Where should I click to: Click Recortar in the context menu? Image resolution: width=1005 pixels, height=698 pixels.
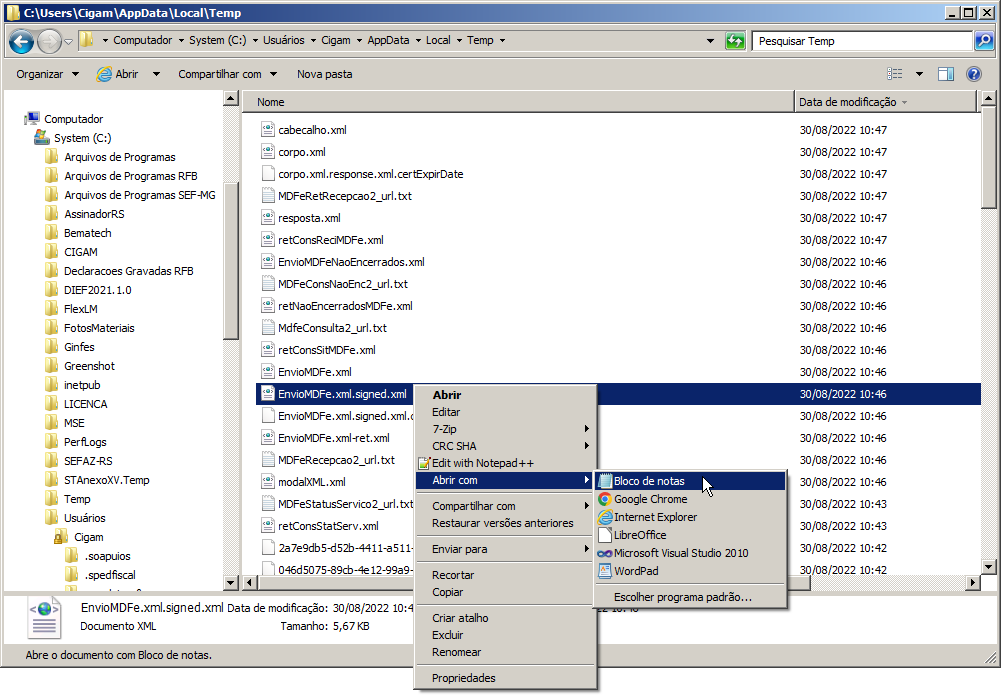pyautogui.click(x=505, y=576)
